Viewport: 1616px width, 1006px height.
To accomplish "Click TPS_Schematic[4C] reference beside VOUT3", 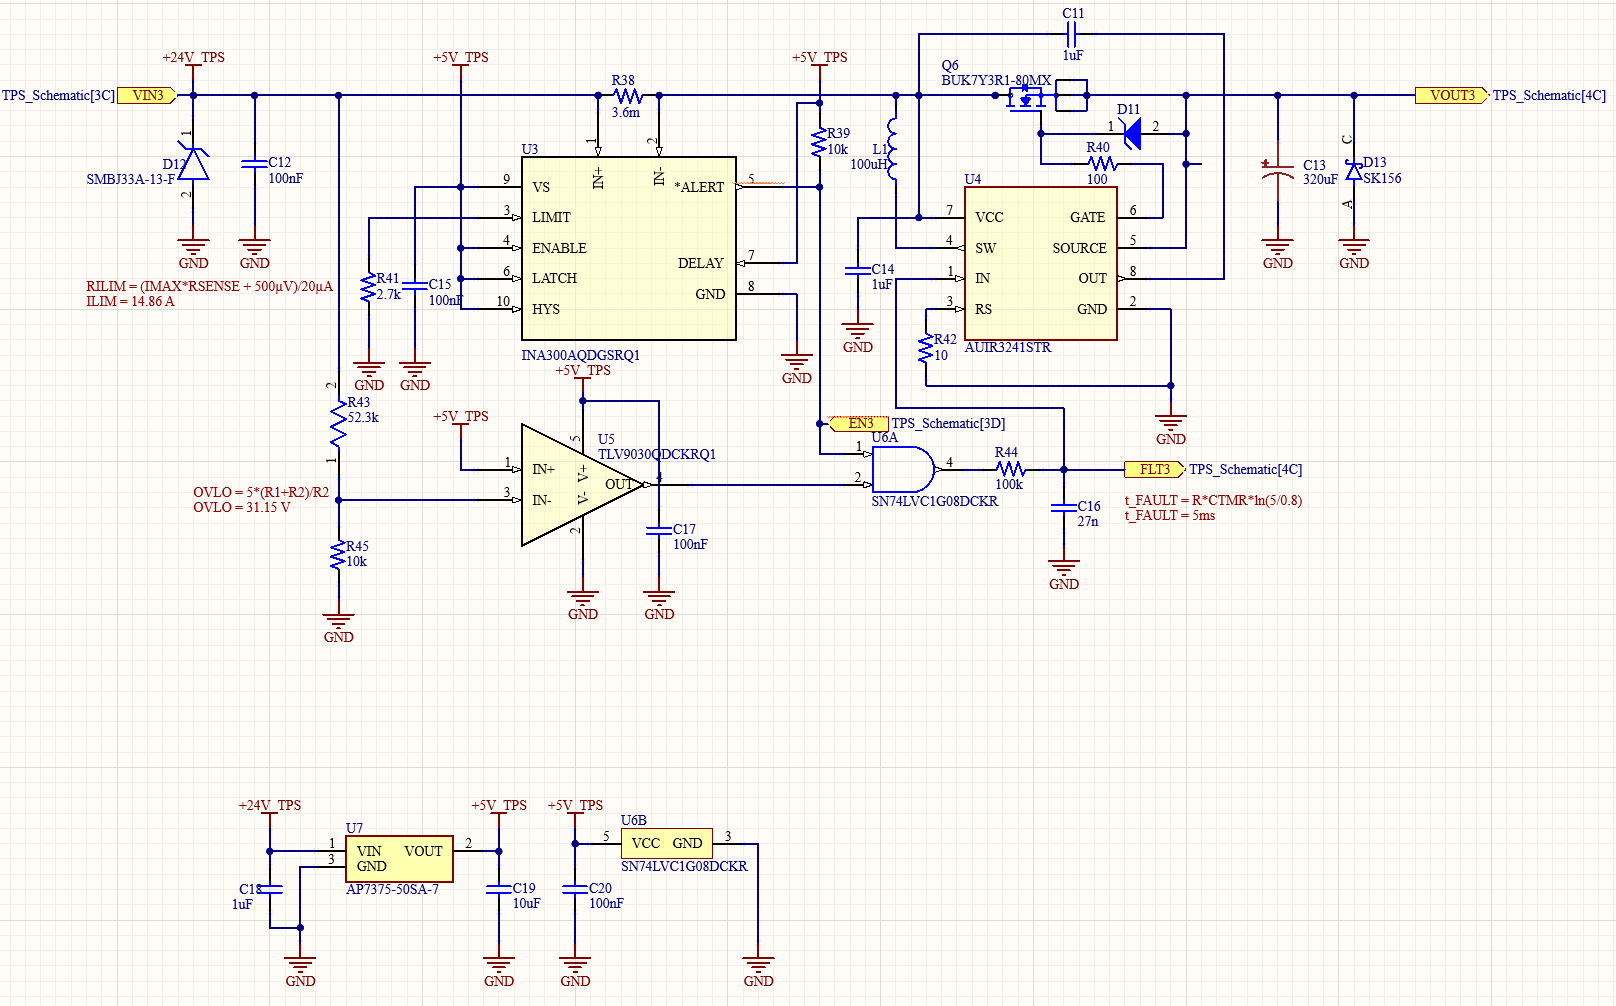I will [1549, 96].
